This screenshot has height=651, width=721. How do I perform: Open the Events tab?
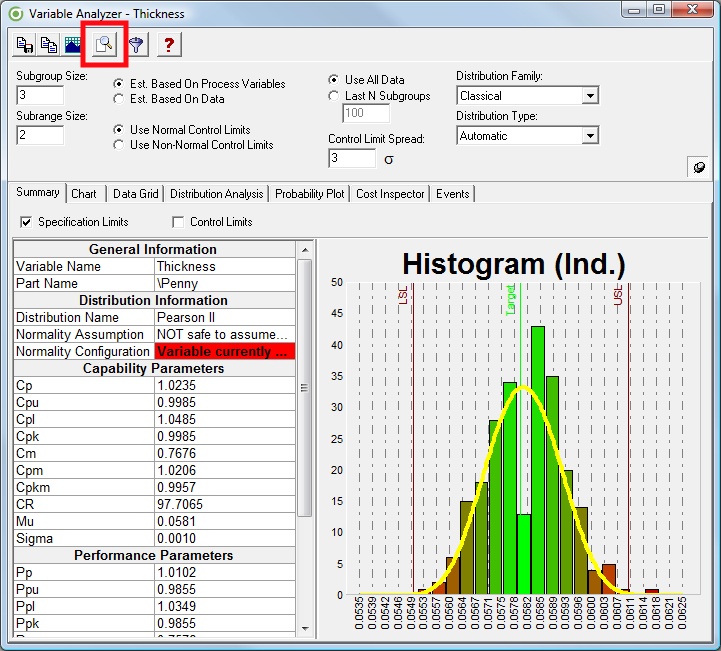[x=452, y=194]
